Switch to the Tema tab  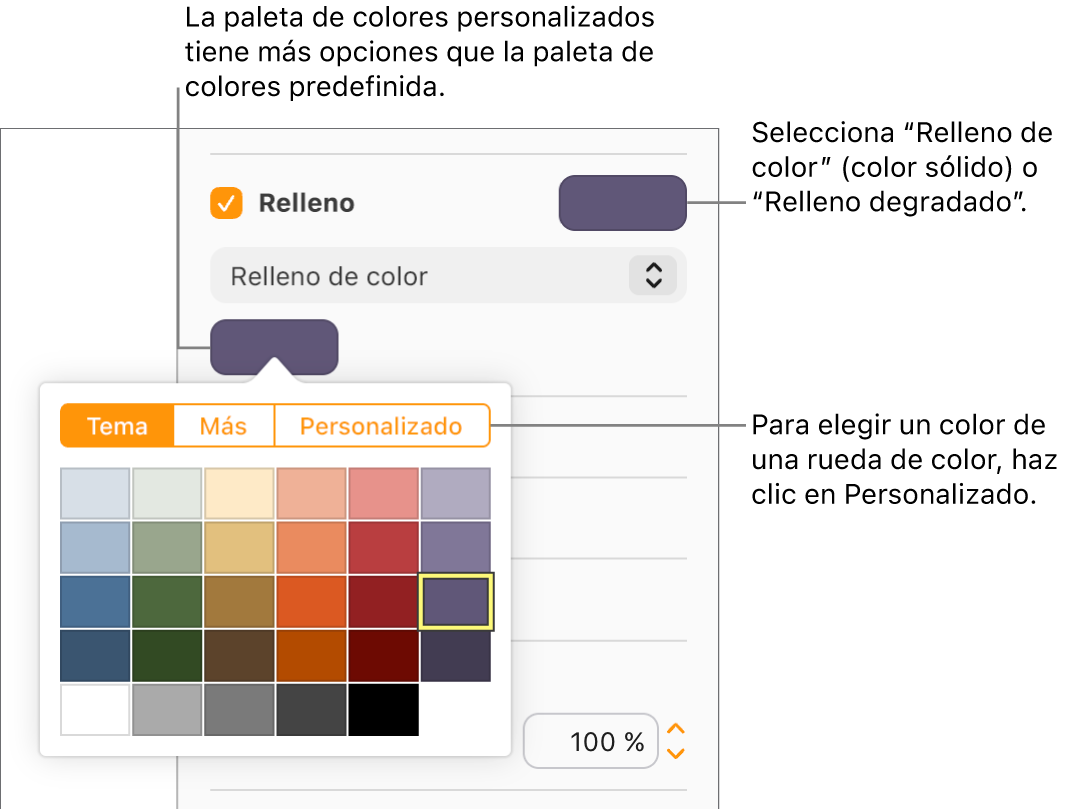pos(116,425)
